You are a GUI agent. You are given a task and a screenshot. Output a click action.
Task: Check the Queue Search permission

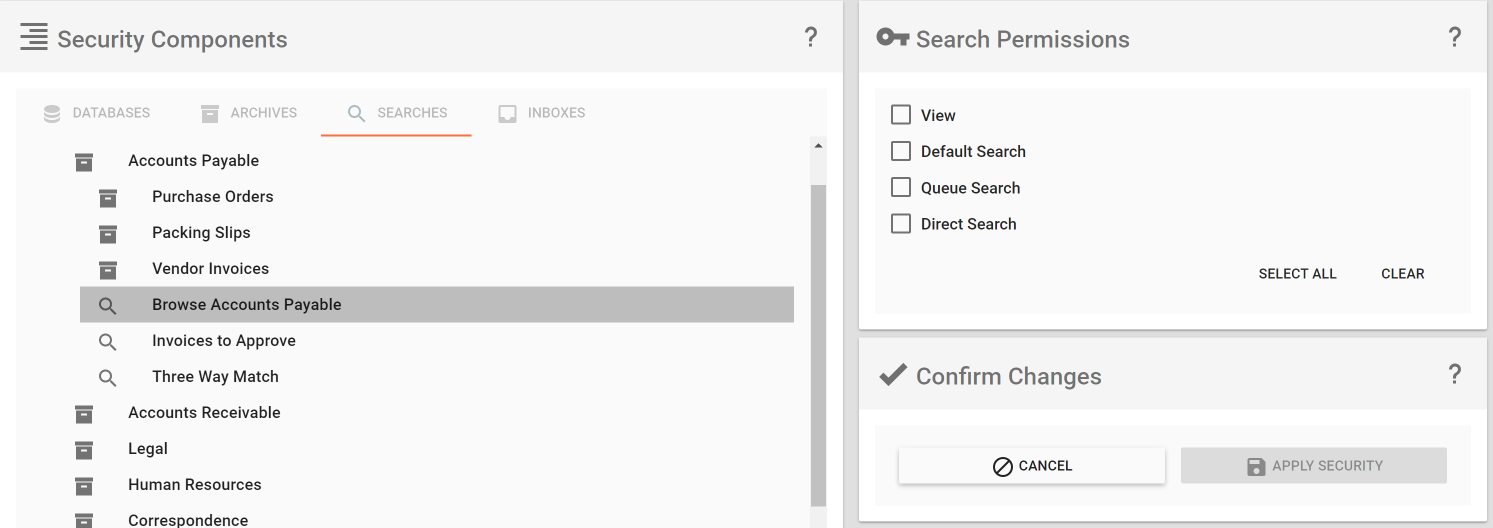[x=901, y=187]
